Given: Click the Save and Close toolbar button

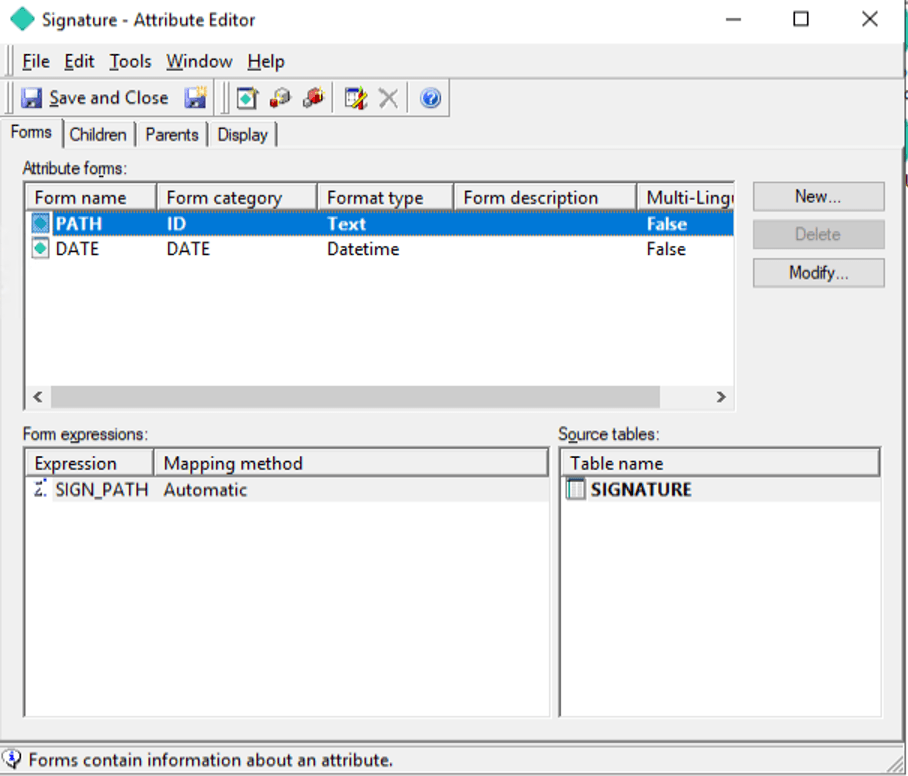Looking at the screenshot, I should click(95, 98).
